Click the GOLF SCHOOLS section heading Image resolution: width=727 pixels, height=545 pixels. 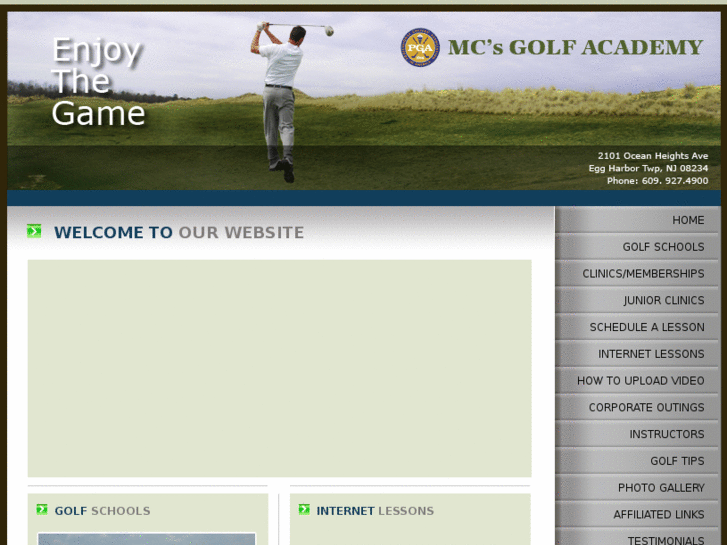click(102, 511)
